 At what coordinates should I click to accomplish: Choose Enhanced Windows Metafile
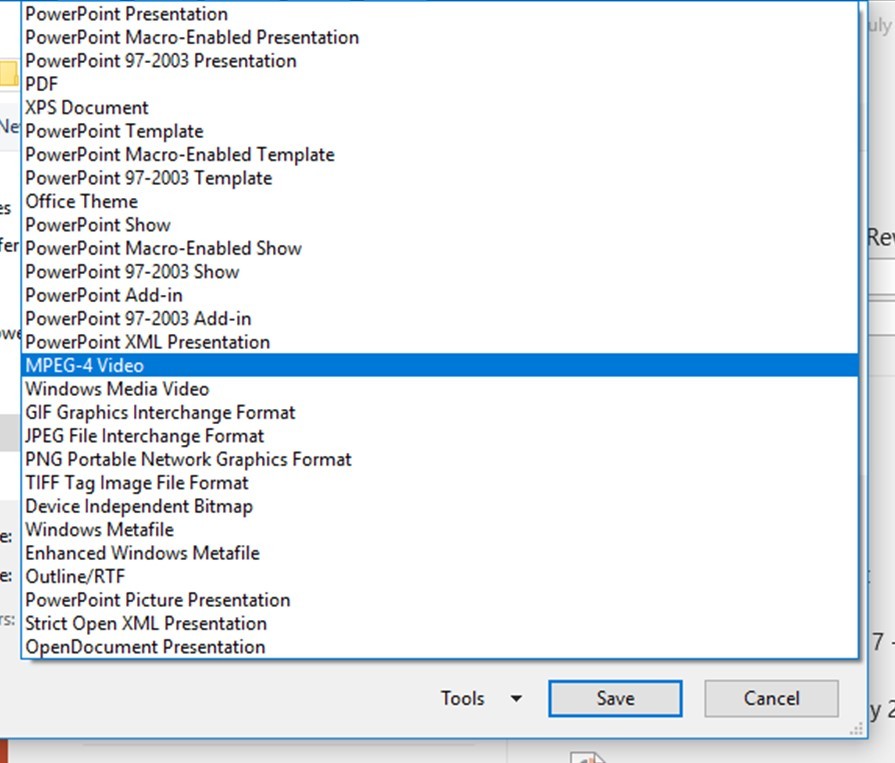click(440, 552)
